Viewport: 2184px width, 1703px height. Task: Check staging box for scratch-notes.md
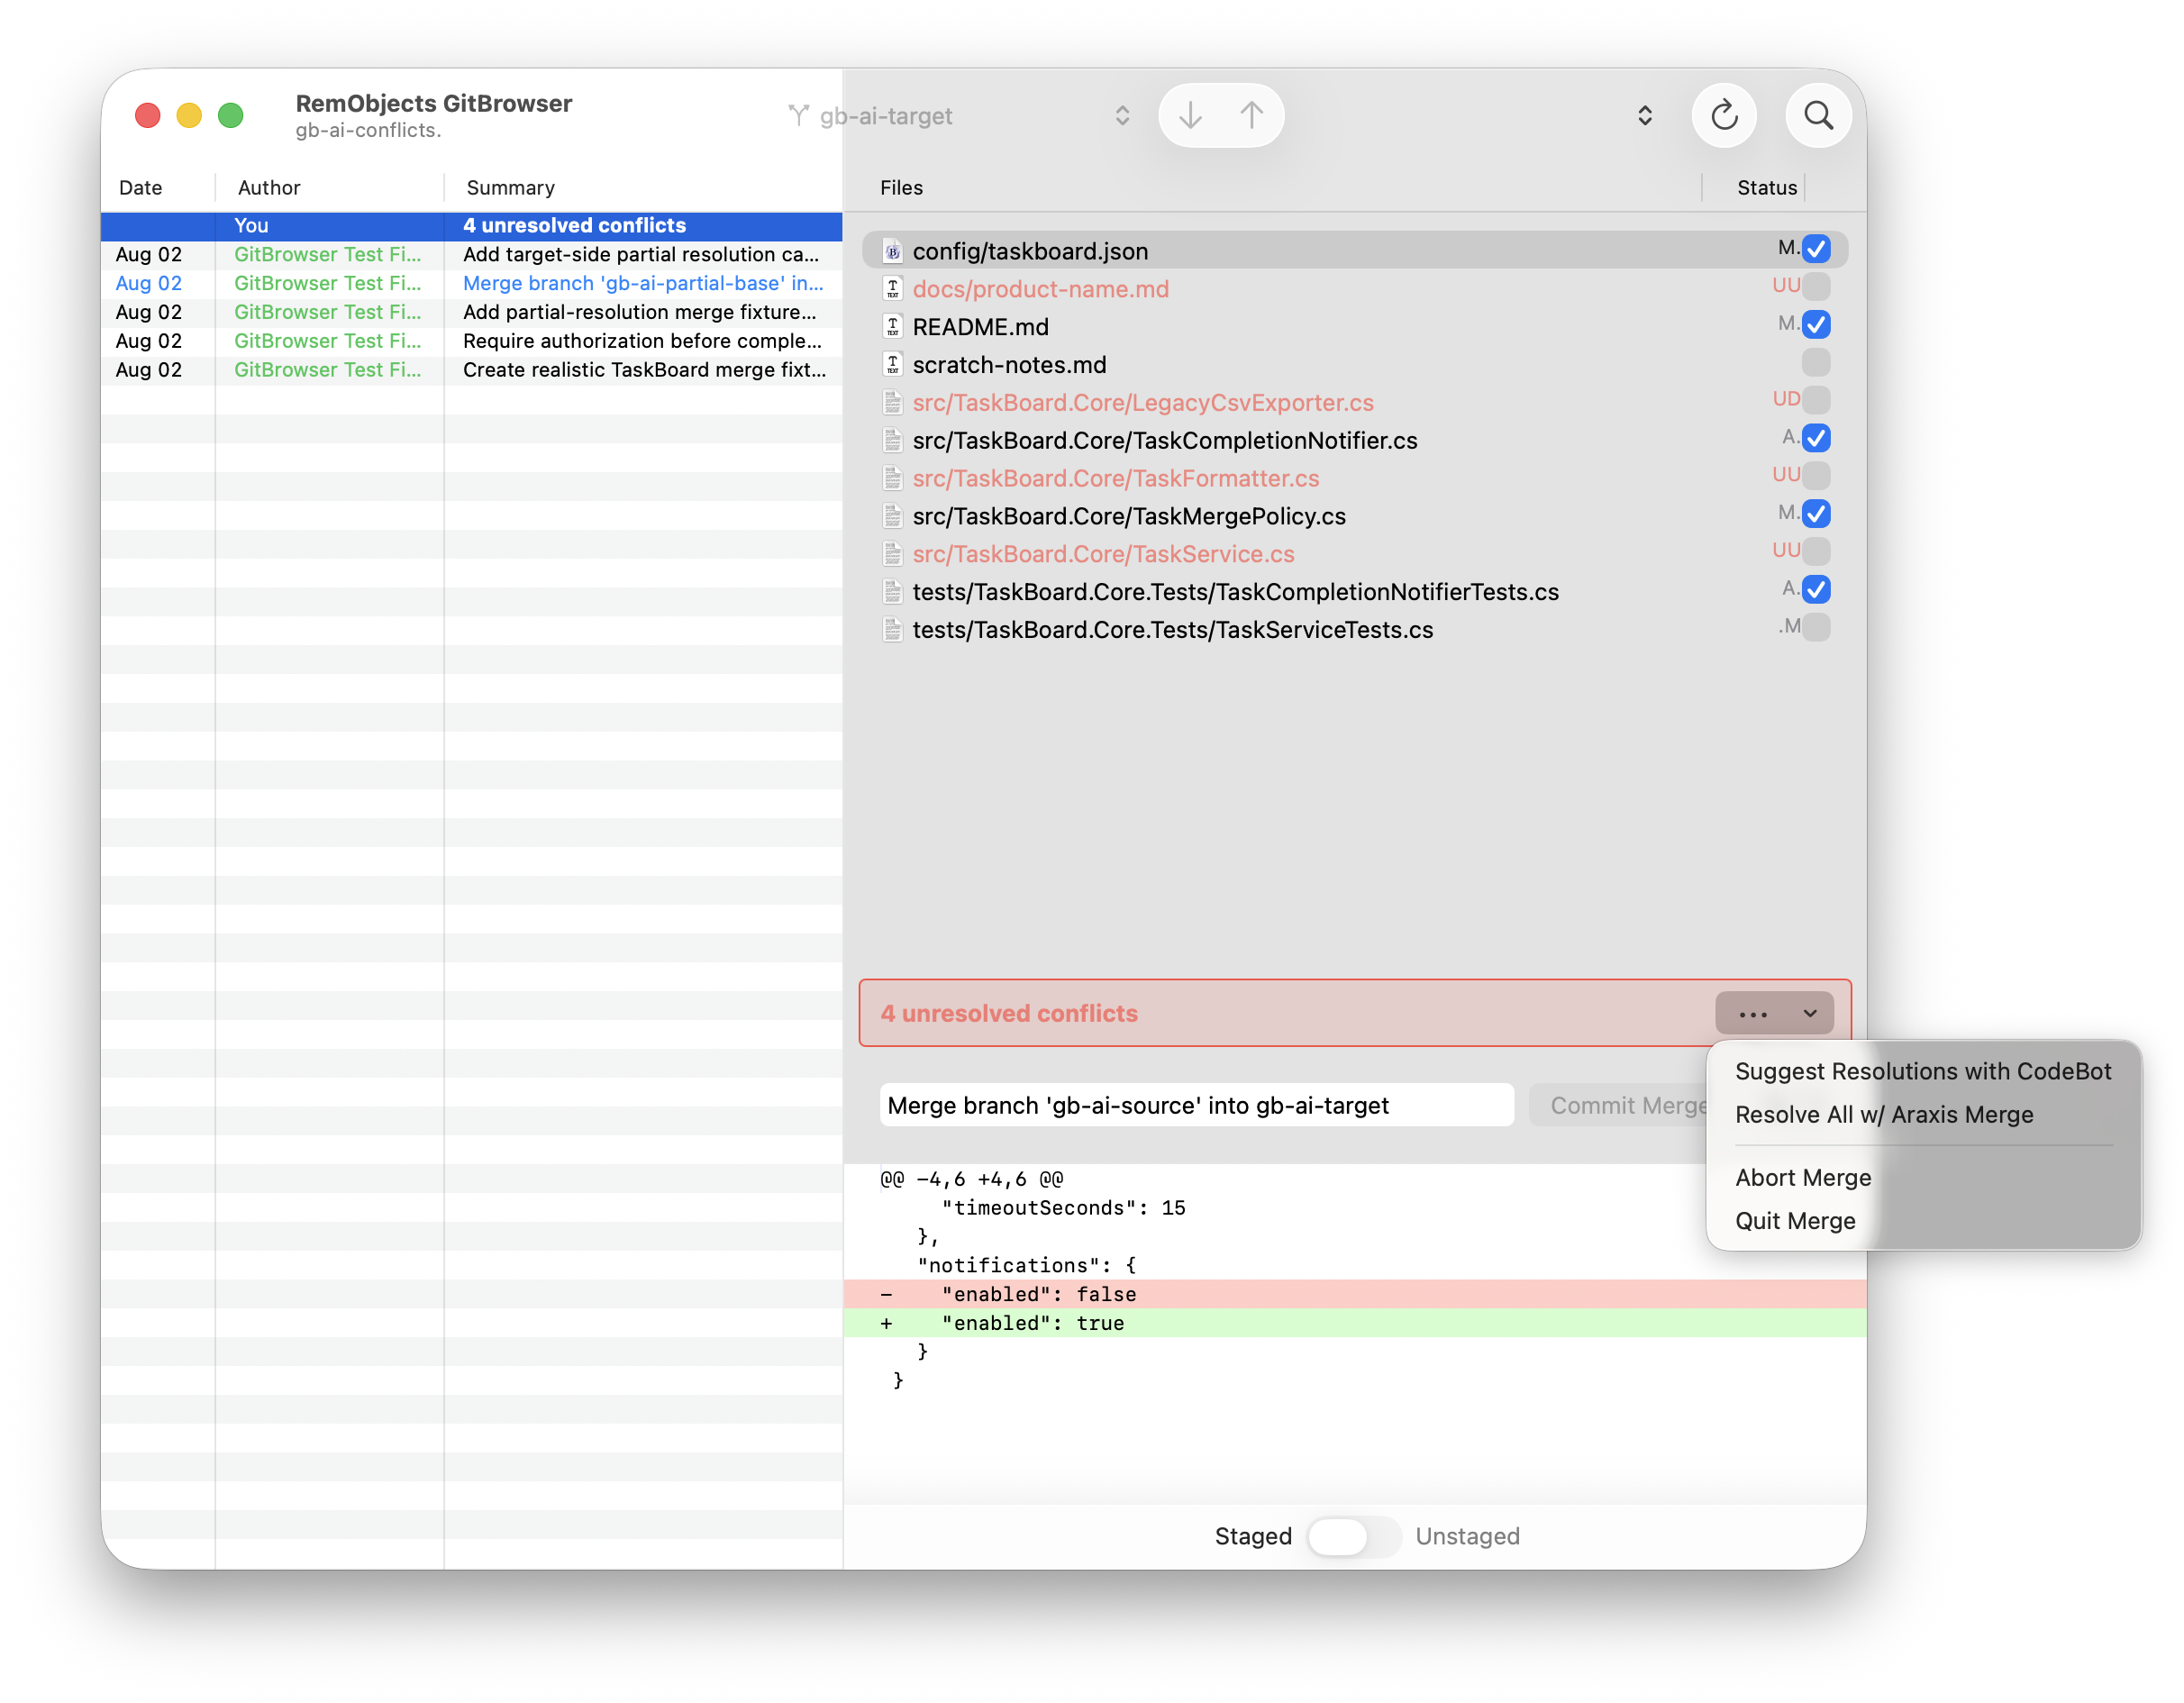point(1816,362)
